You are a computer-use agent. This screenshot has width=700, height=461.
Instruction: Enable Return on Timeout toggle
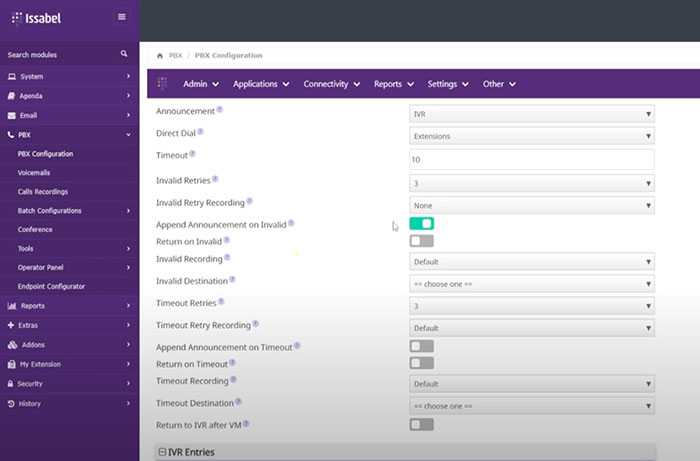(x=421, y=363)
